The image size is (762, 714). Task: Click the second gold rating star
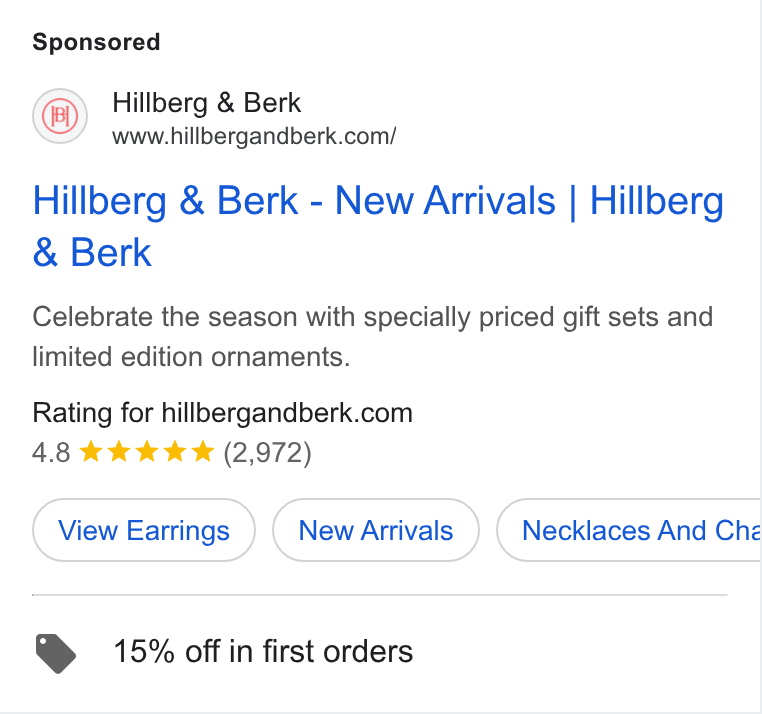click(x=119, y=452)
